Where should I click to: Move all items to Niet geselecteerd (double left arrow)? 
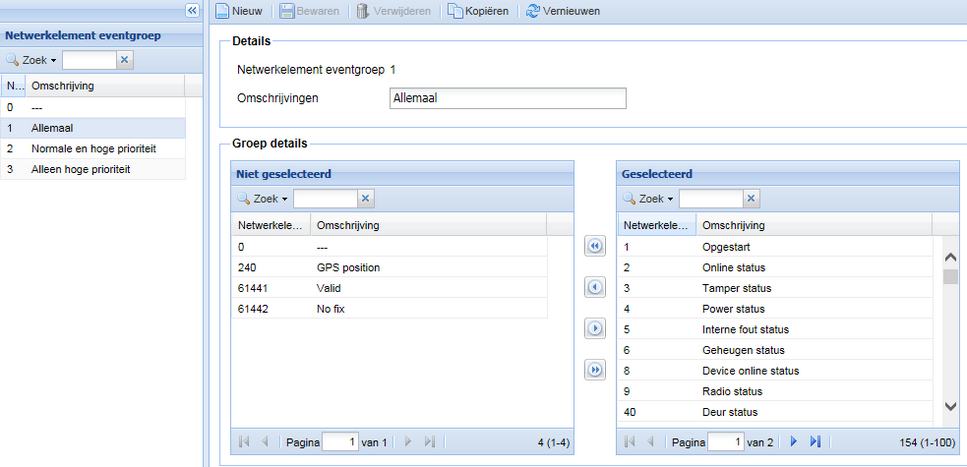pos(595,246)
